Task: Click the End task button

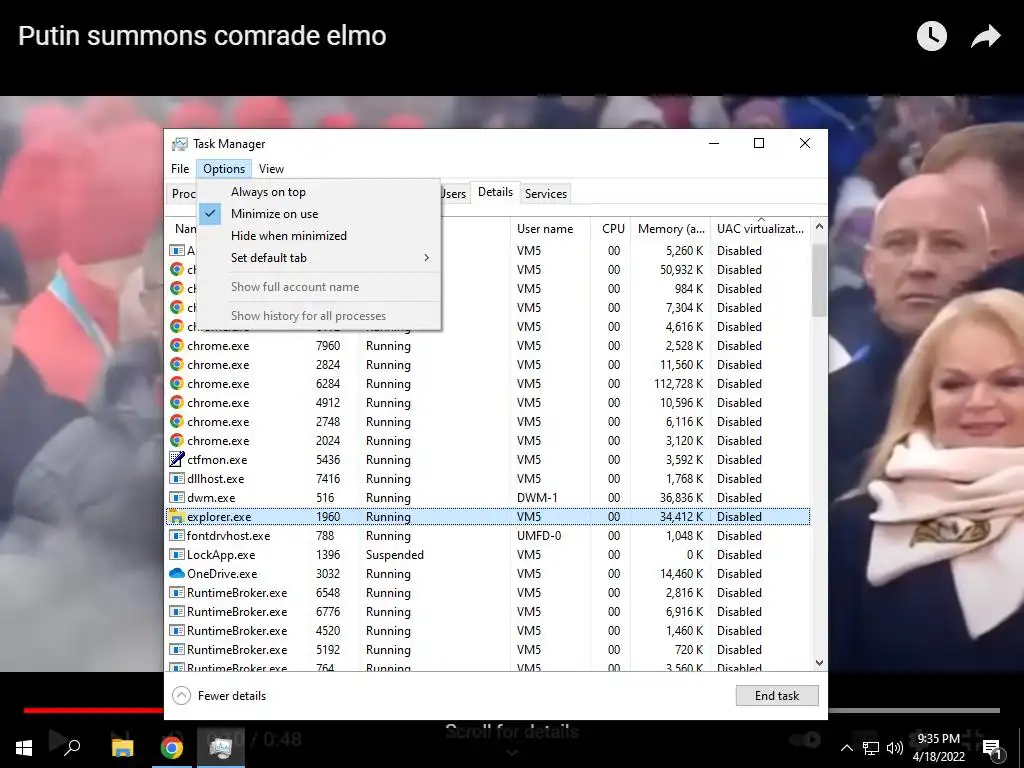Action: coord(776,696)
